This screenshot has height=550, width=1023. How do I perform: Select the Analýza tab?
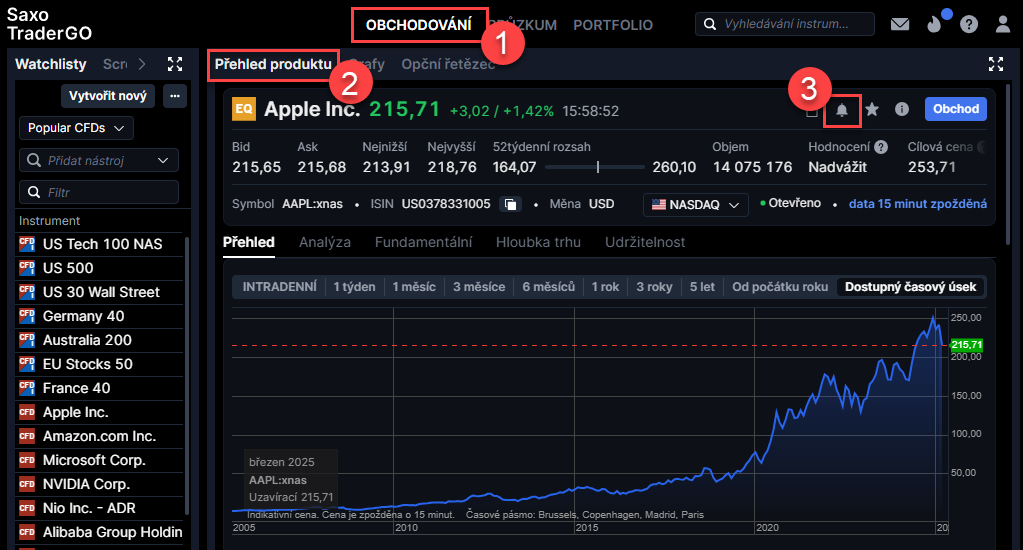point(325,242)
